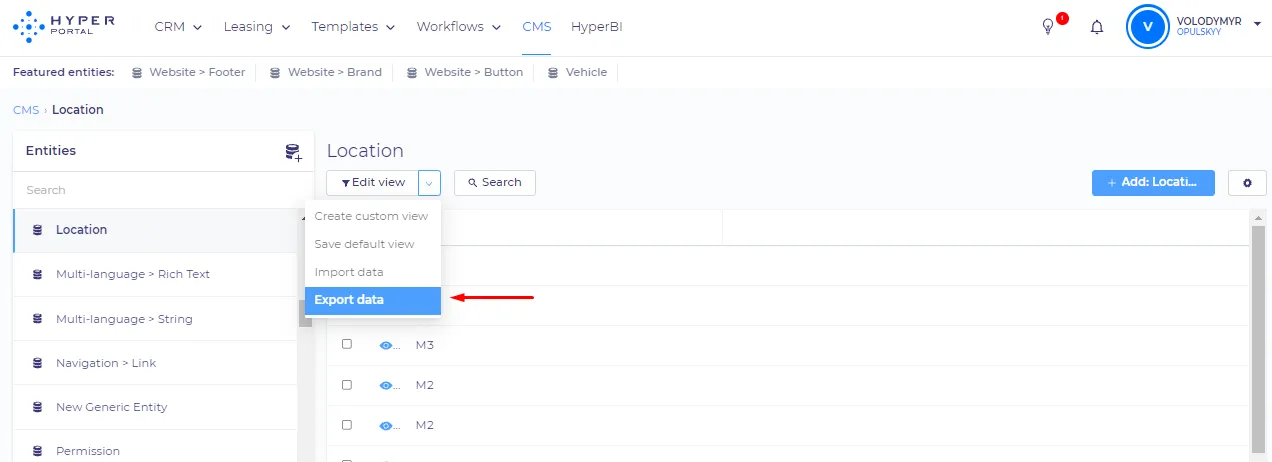Expand the Templates menu
Image resolution: width=1272 pixels, height=462 pixels.
[x=353, y=27]
